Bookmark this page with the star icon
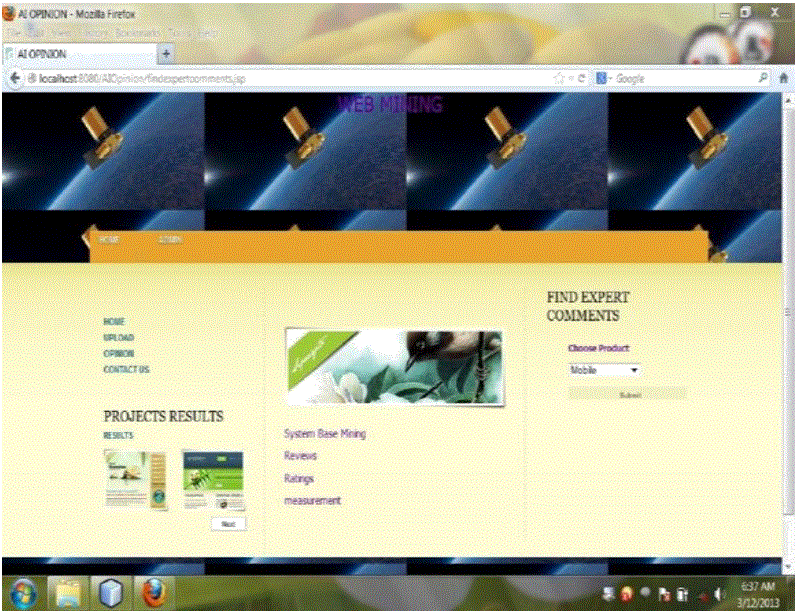 point(558,78)
